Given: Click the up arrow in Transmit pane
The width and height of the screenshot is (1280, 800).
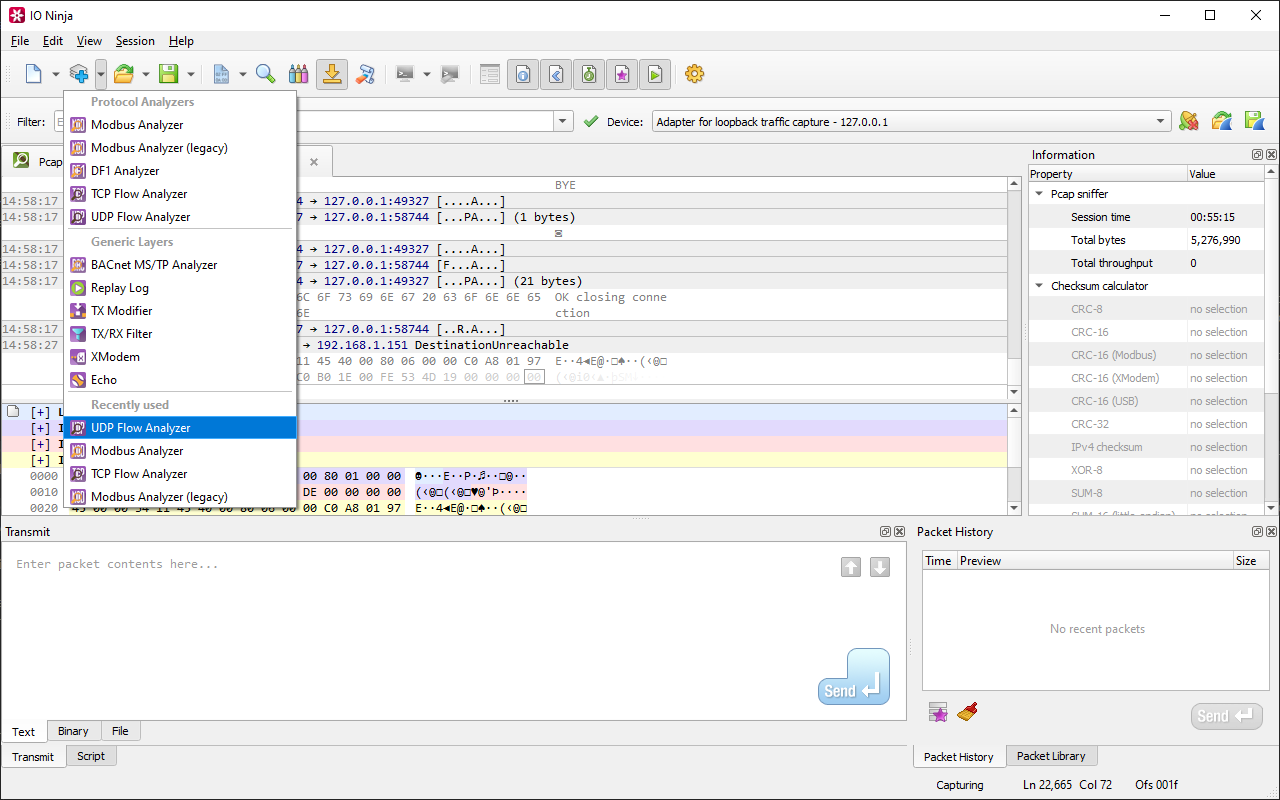Looking at the screenshot, I should coord(851,567).
